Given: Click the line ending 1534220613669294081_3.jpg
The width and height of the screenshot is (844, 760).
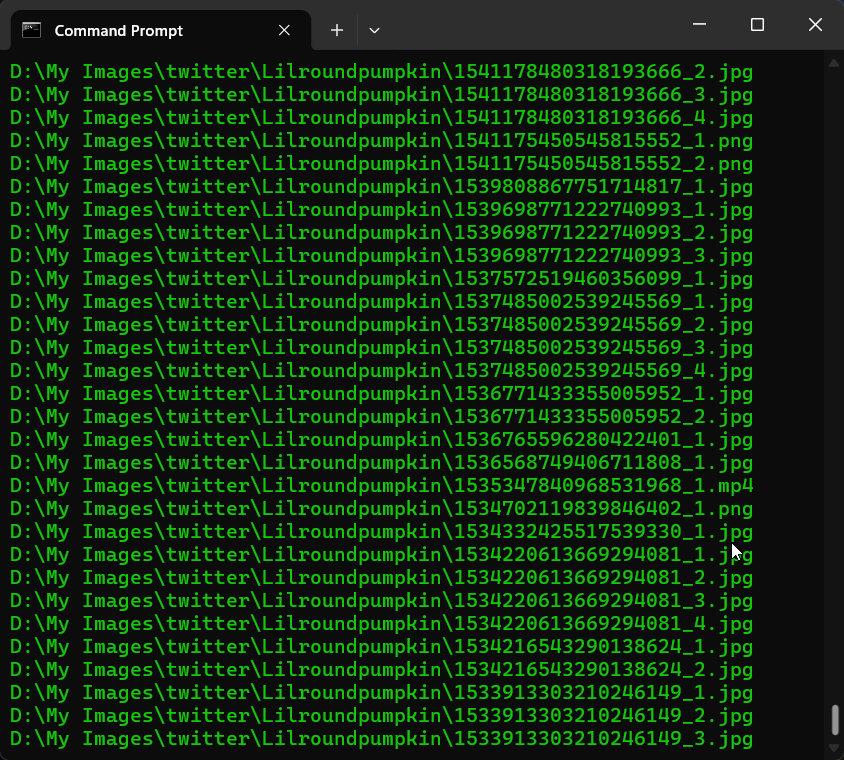Looking at the screenshot, I should tap(381, 601).
